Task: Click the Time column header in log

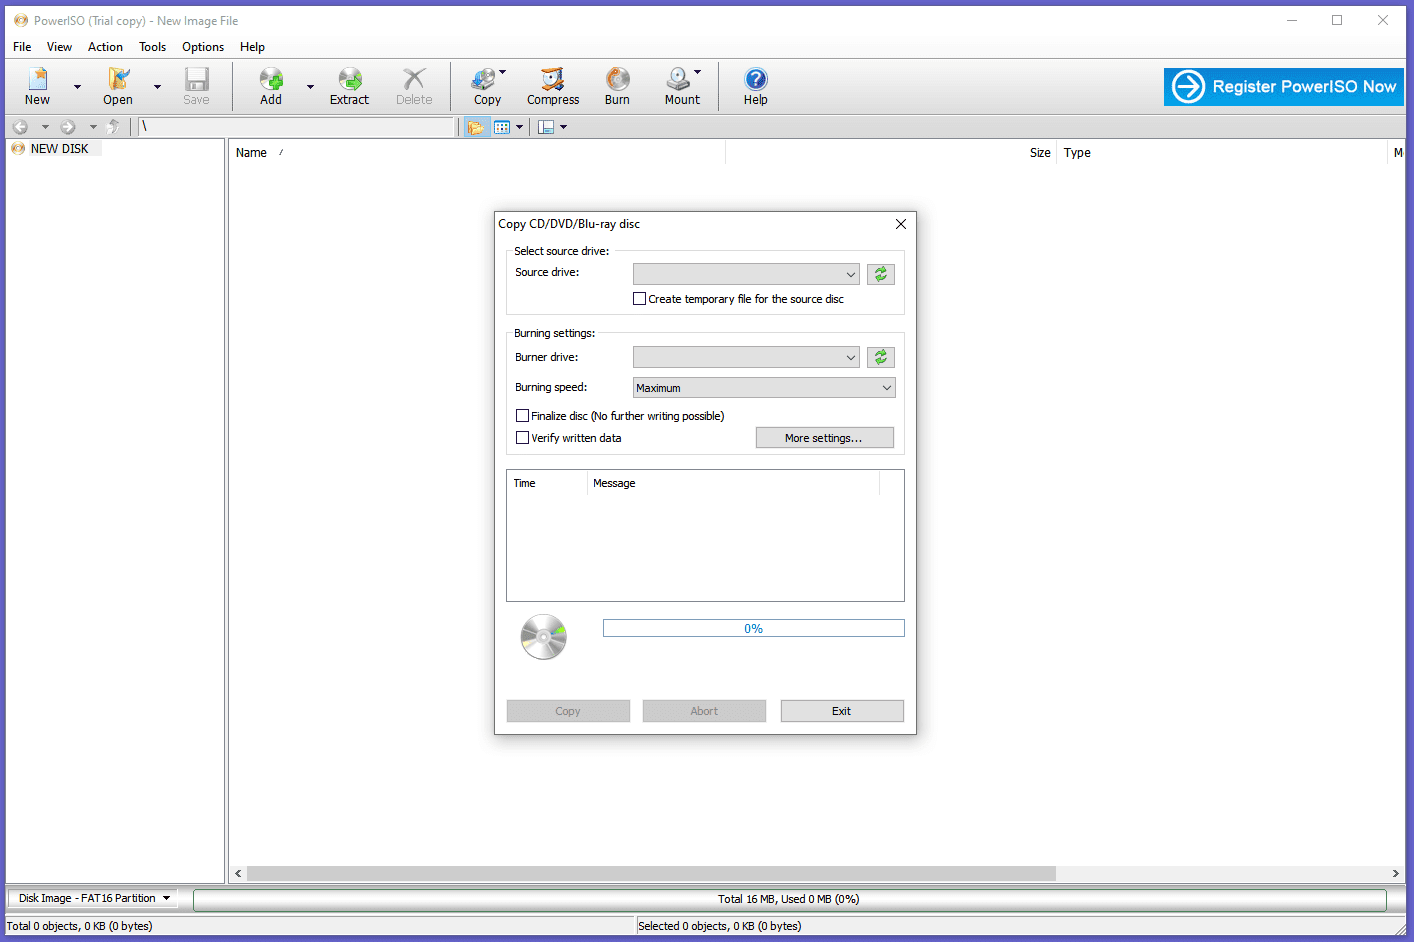Action: pyautogui.click(x=547, y=483)
